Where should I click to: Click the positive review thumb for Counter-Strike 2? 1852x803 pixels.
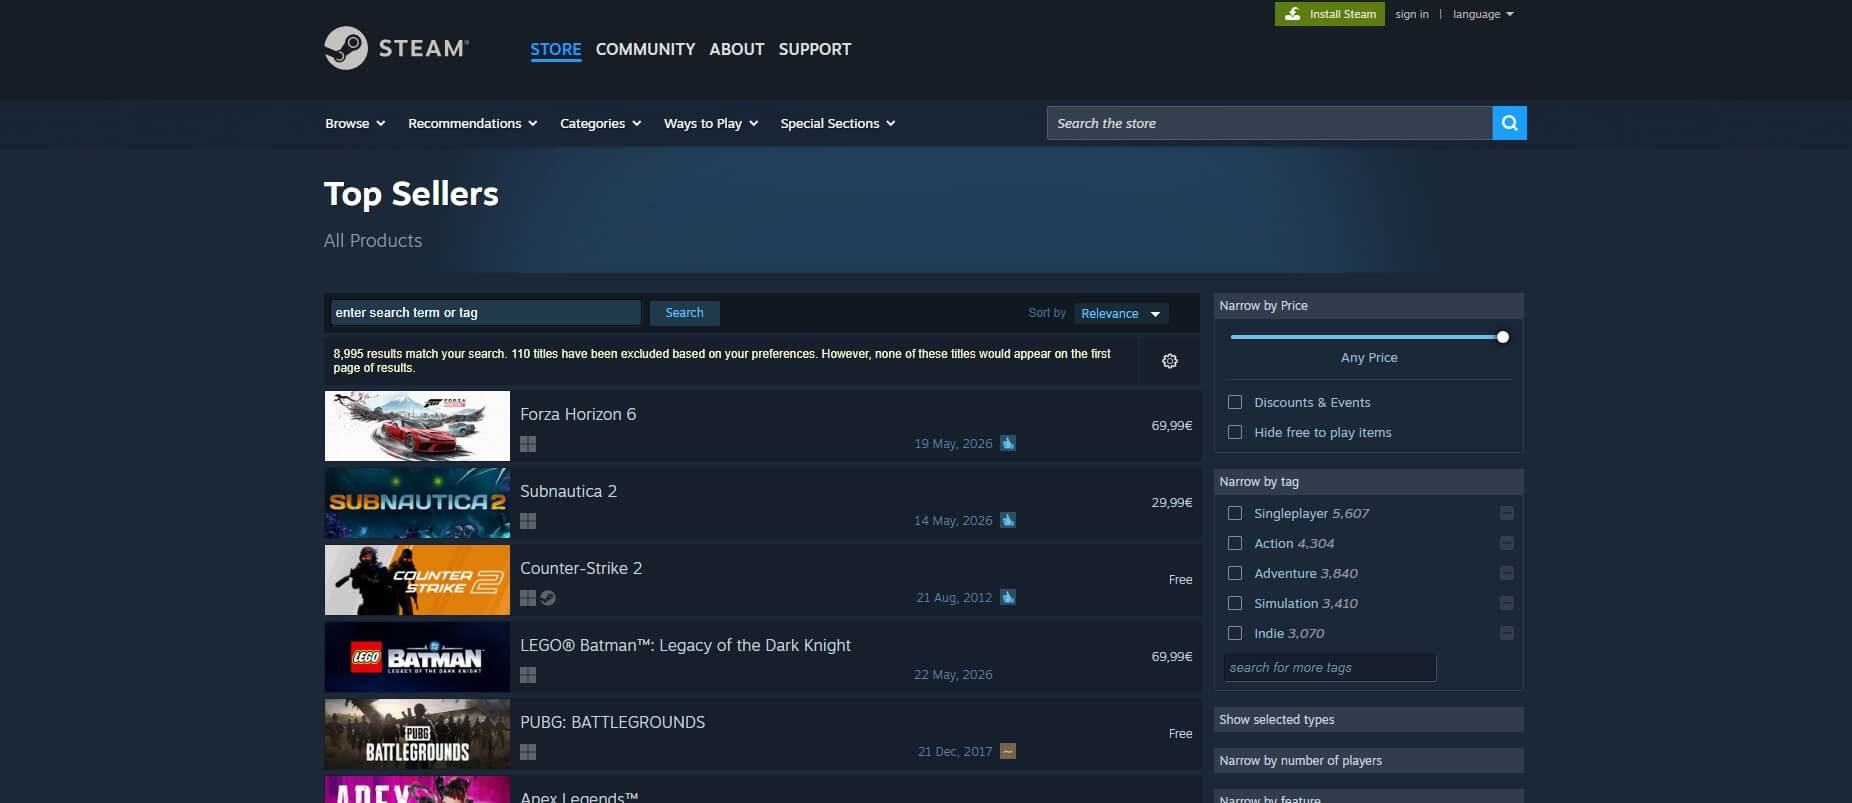1008,597
